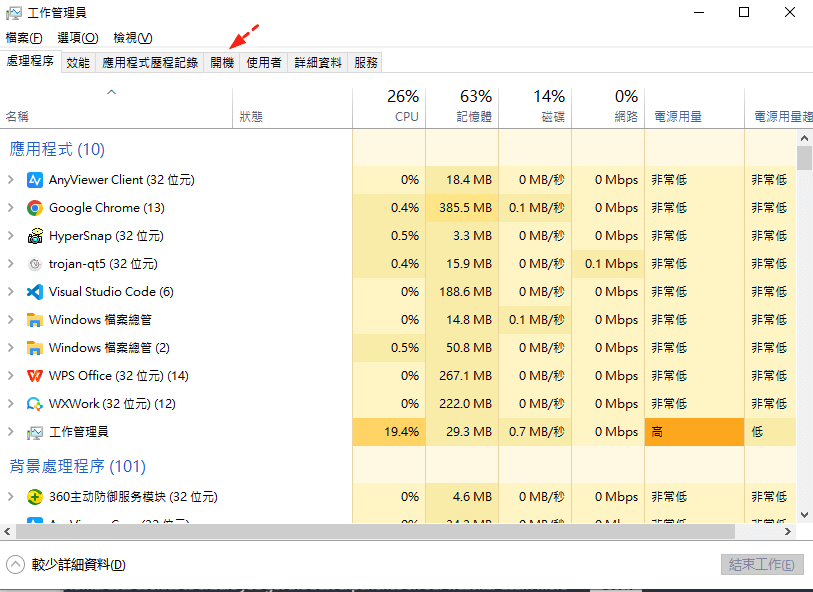The height and width of the screenshot is (592, 813).
Task: Click the trojan-qt5 process icon
Action: 35,264
